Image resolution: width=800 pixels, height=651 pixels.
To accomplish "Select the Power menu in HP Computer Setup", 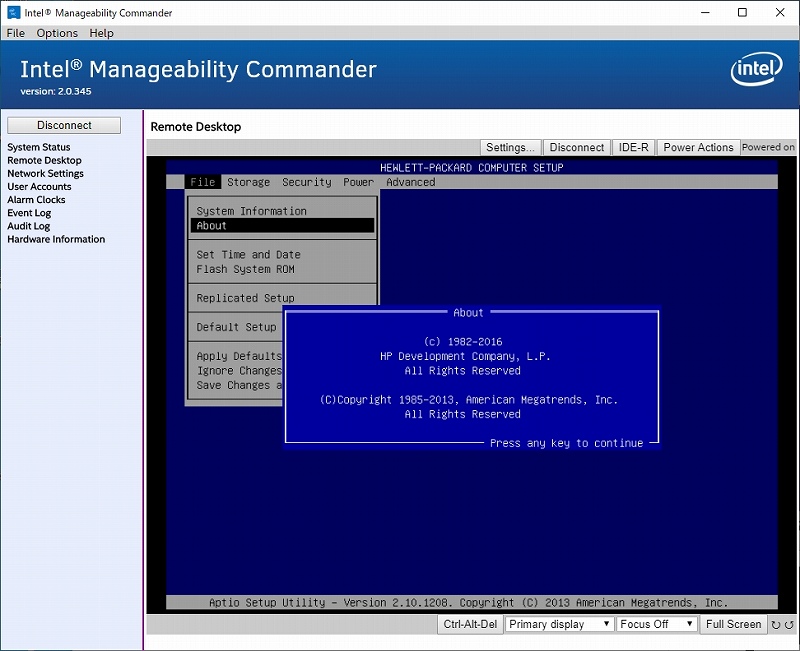I will click(x=358, y=182).
